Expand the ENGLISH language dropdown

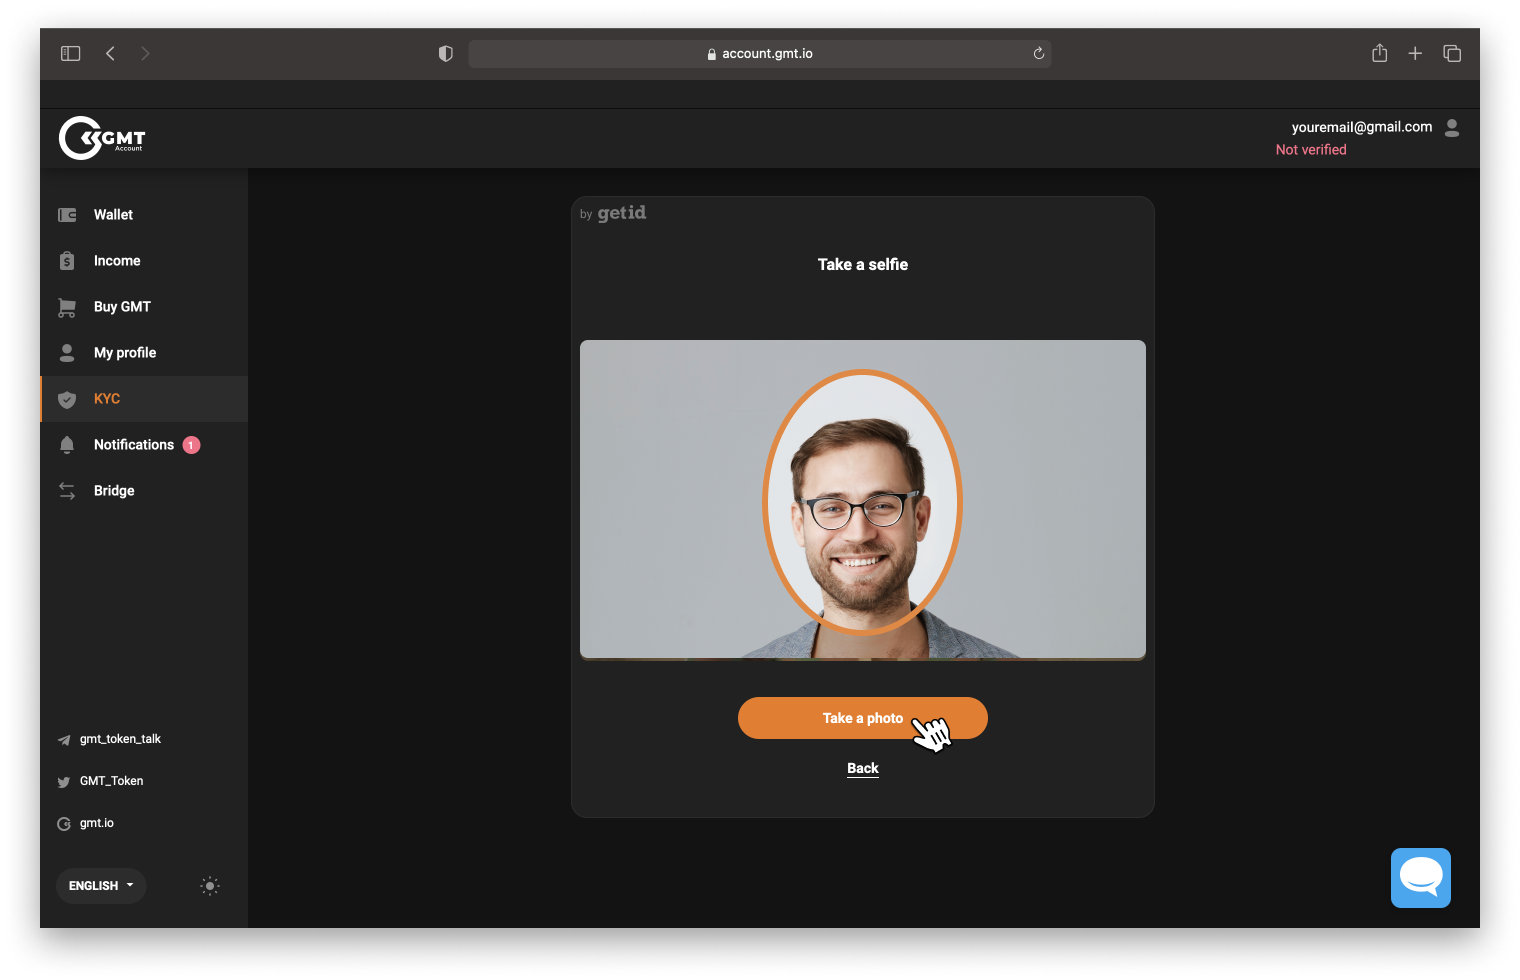101,886
